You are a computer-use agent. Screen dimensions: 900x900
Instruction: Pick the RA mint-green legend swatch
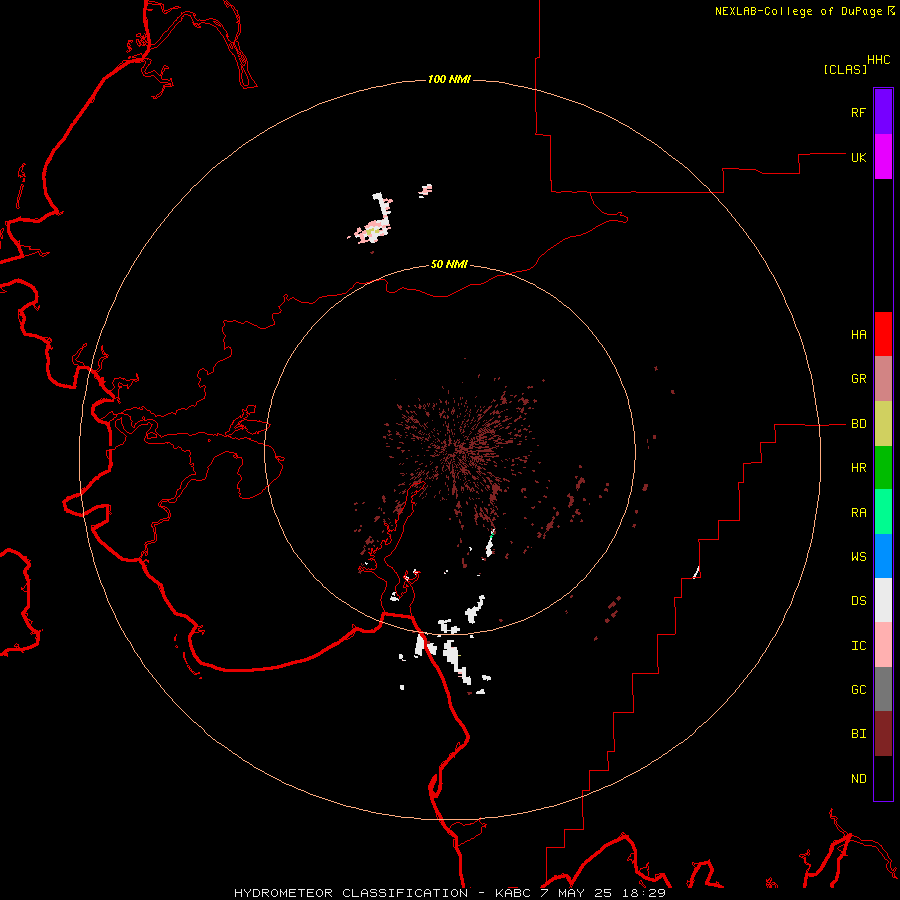click(883, 512)
